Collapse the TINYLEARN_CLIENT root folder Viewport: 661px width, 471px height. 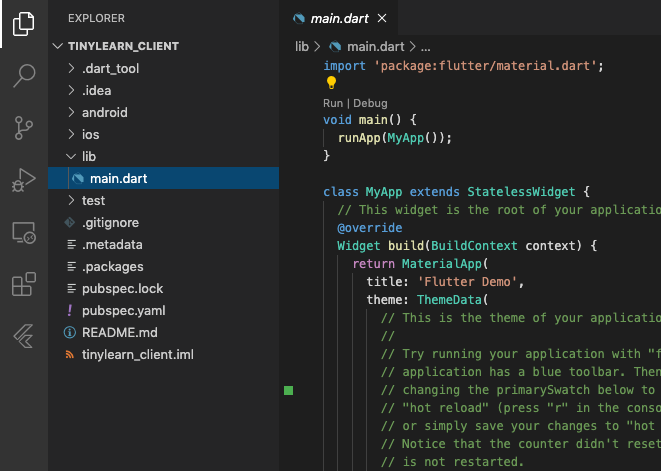(x=58, y=46)
